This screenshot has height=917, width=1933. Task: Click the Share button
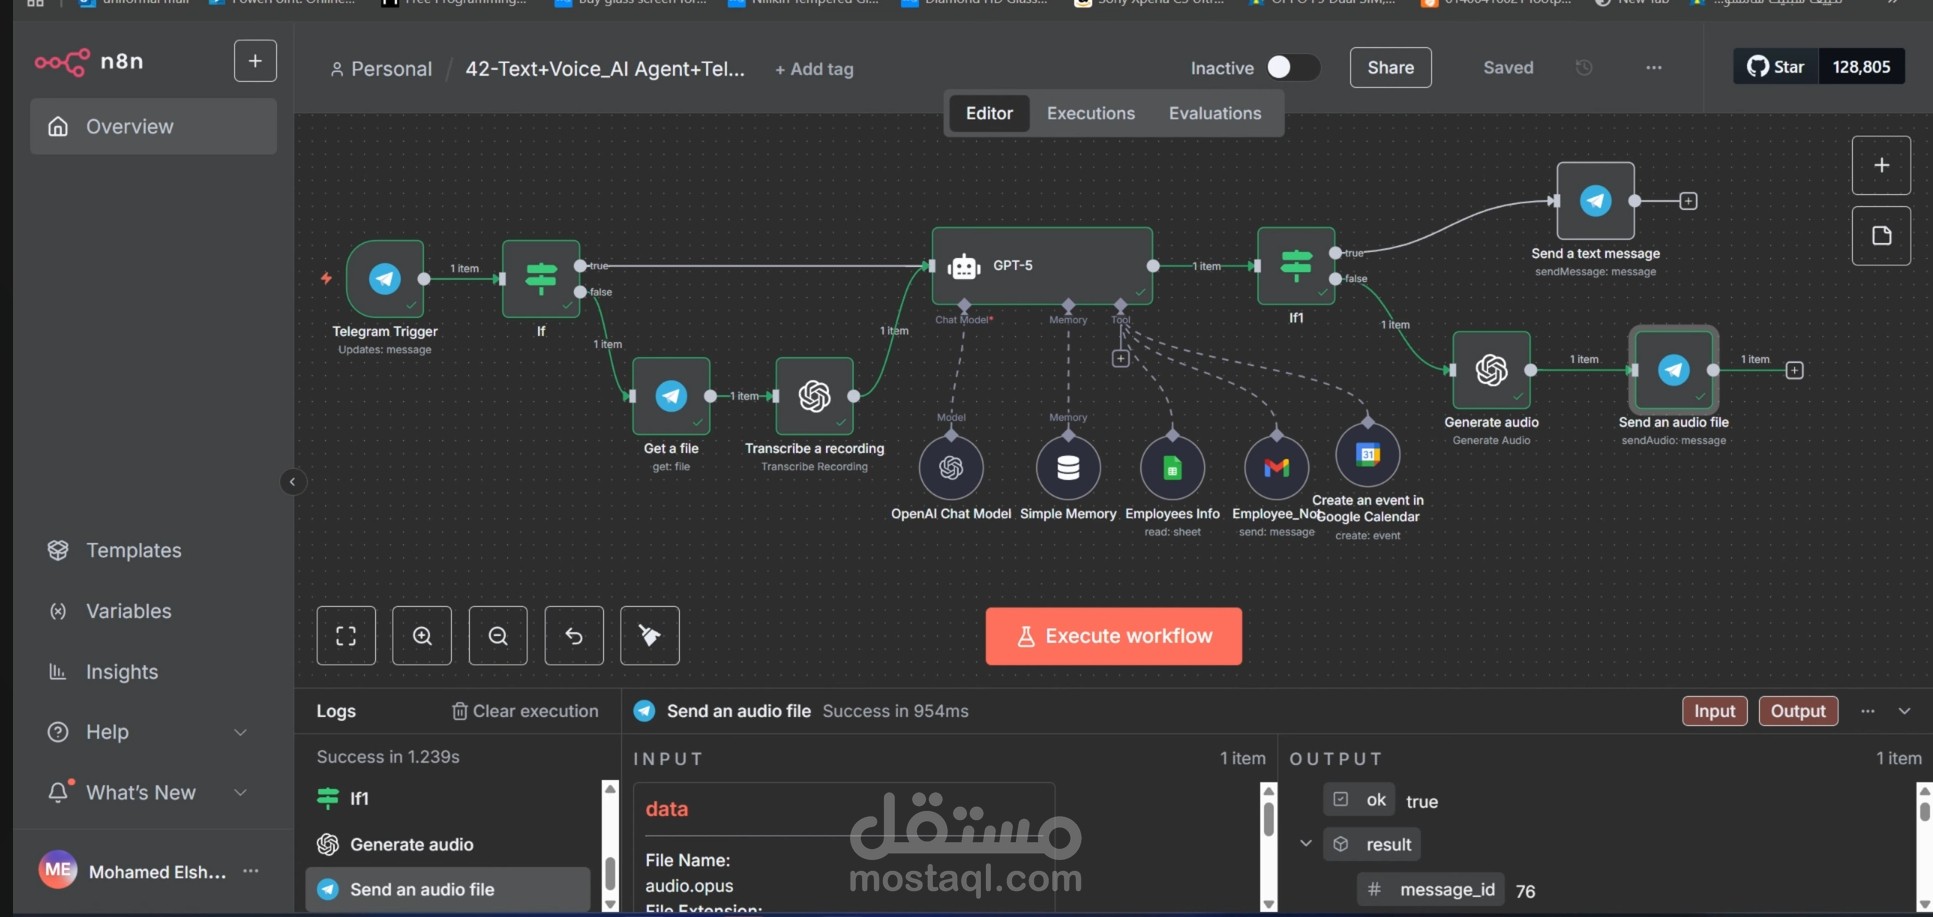pos(1390,67)
